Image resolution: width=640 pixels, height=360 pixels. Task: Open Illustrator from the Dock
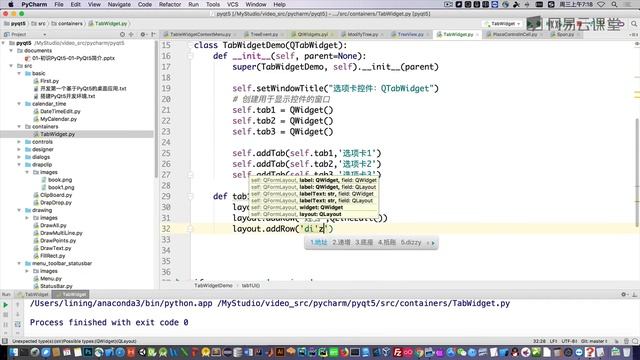click(280, 352)
